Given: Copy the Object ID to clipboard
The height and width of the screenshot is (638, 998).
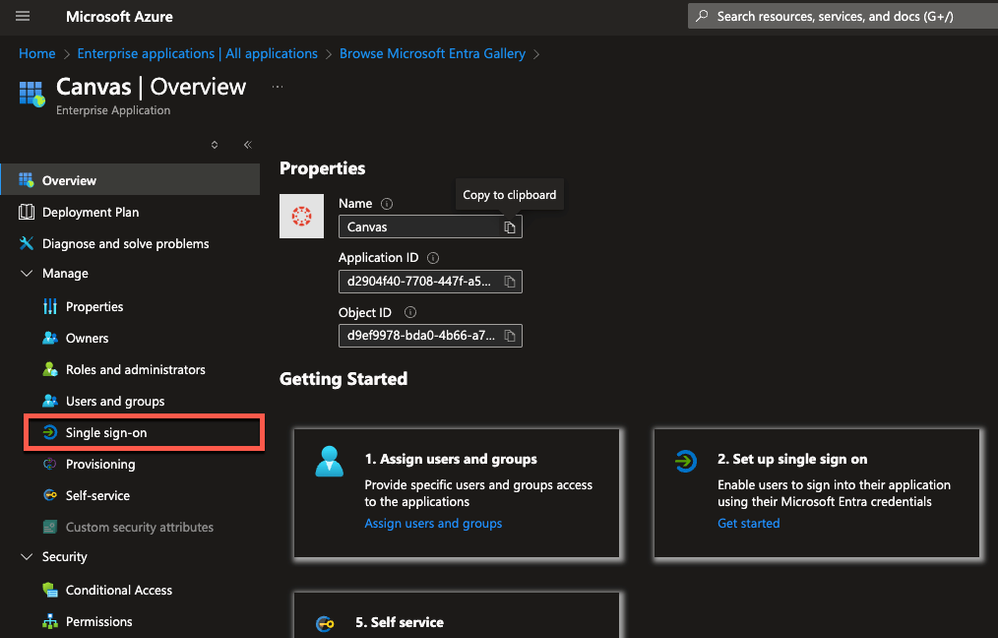Looking at the screenshot, I should pos(509,335).
